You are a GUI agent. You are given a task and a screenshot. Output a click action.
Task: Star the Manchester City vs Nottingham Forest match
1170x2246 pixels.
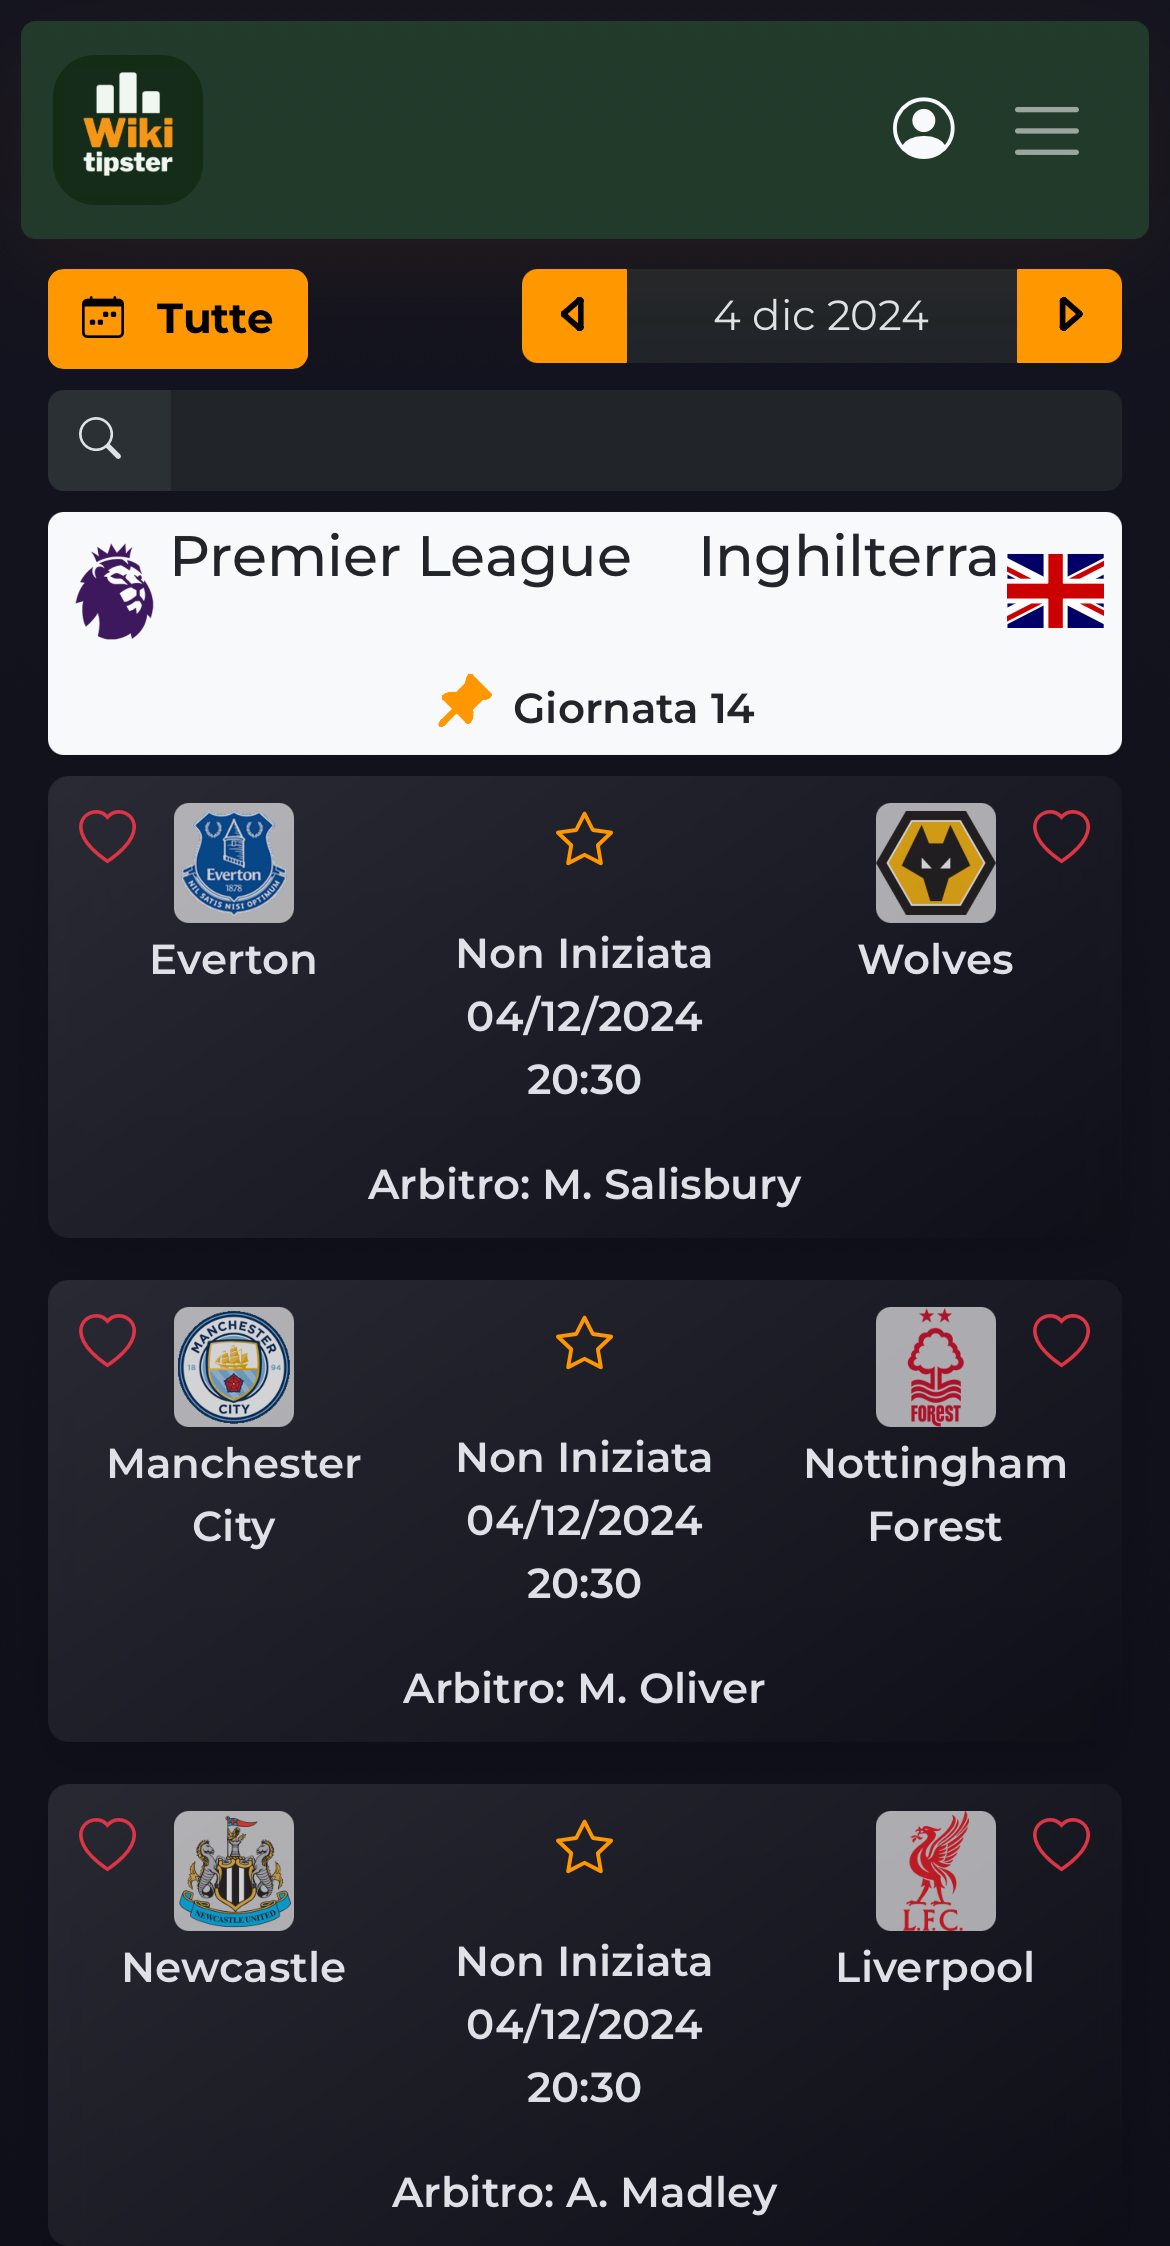(584, 1343)
